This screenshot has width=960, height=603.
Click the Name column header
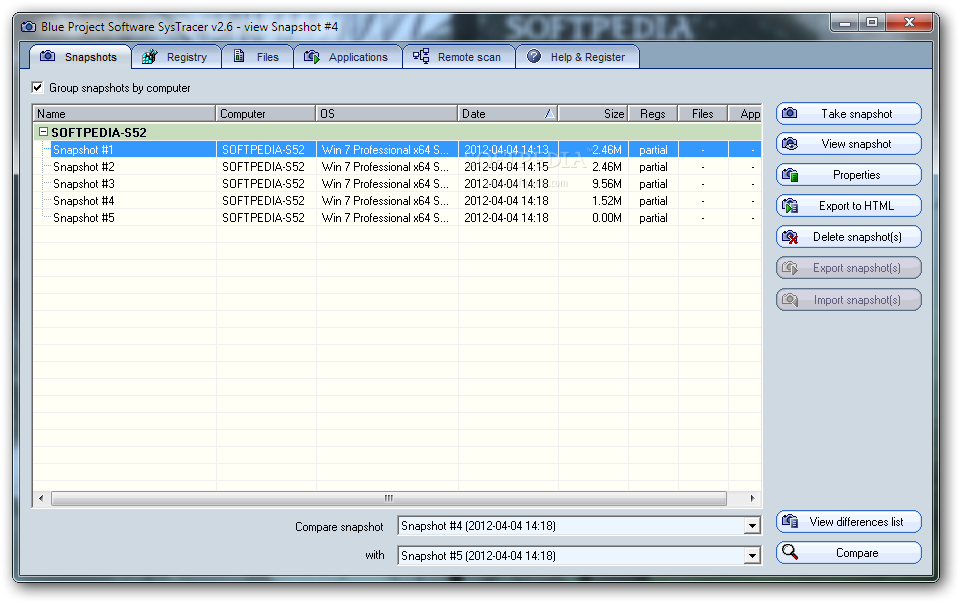(x=124, y=114)
